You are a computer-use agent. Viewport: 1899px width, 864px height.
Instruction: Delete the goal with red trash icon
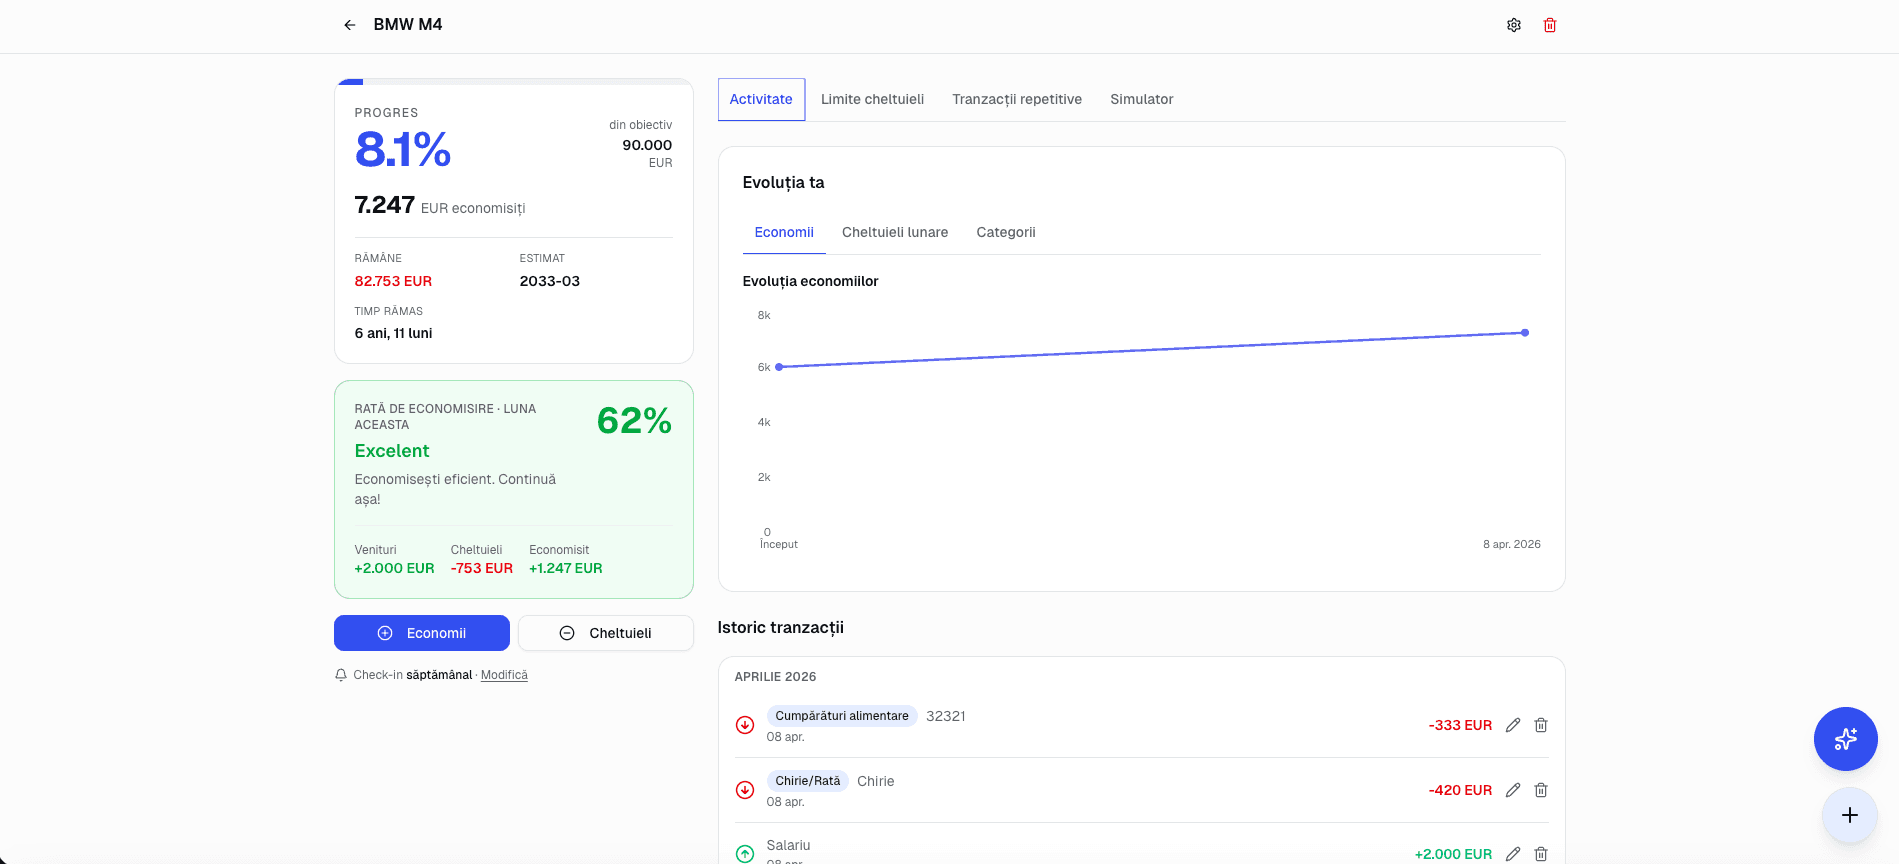(x=1550, y=25)
